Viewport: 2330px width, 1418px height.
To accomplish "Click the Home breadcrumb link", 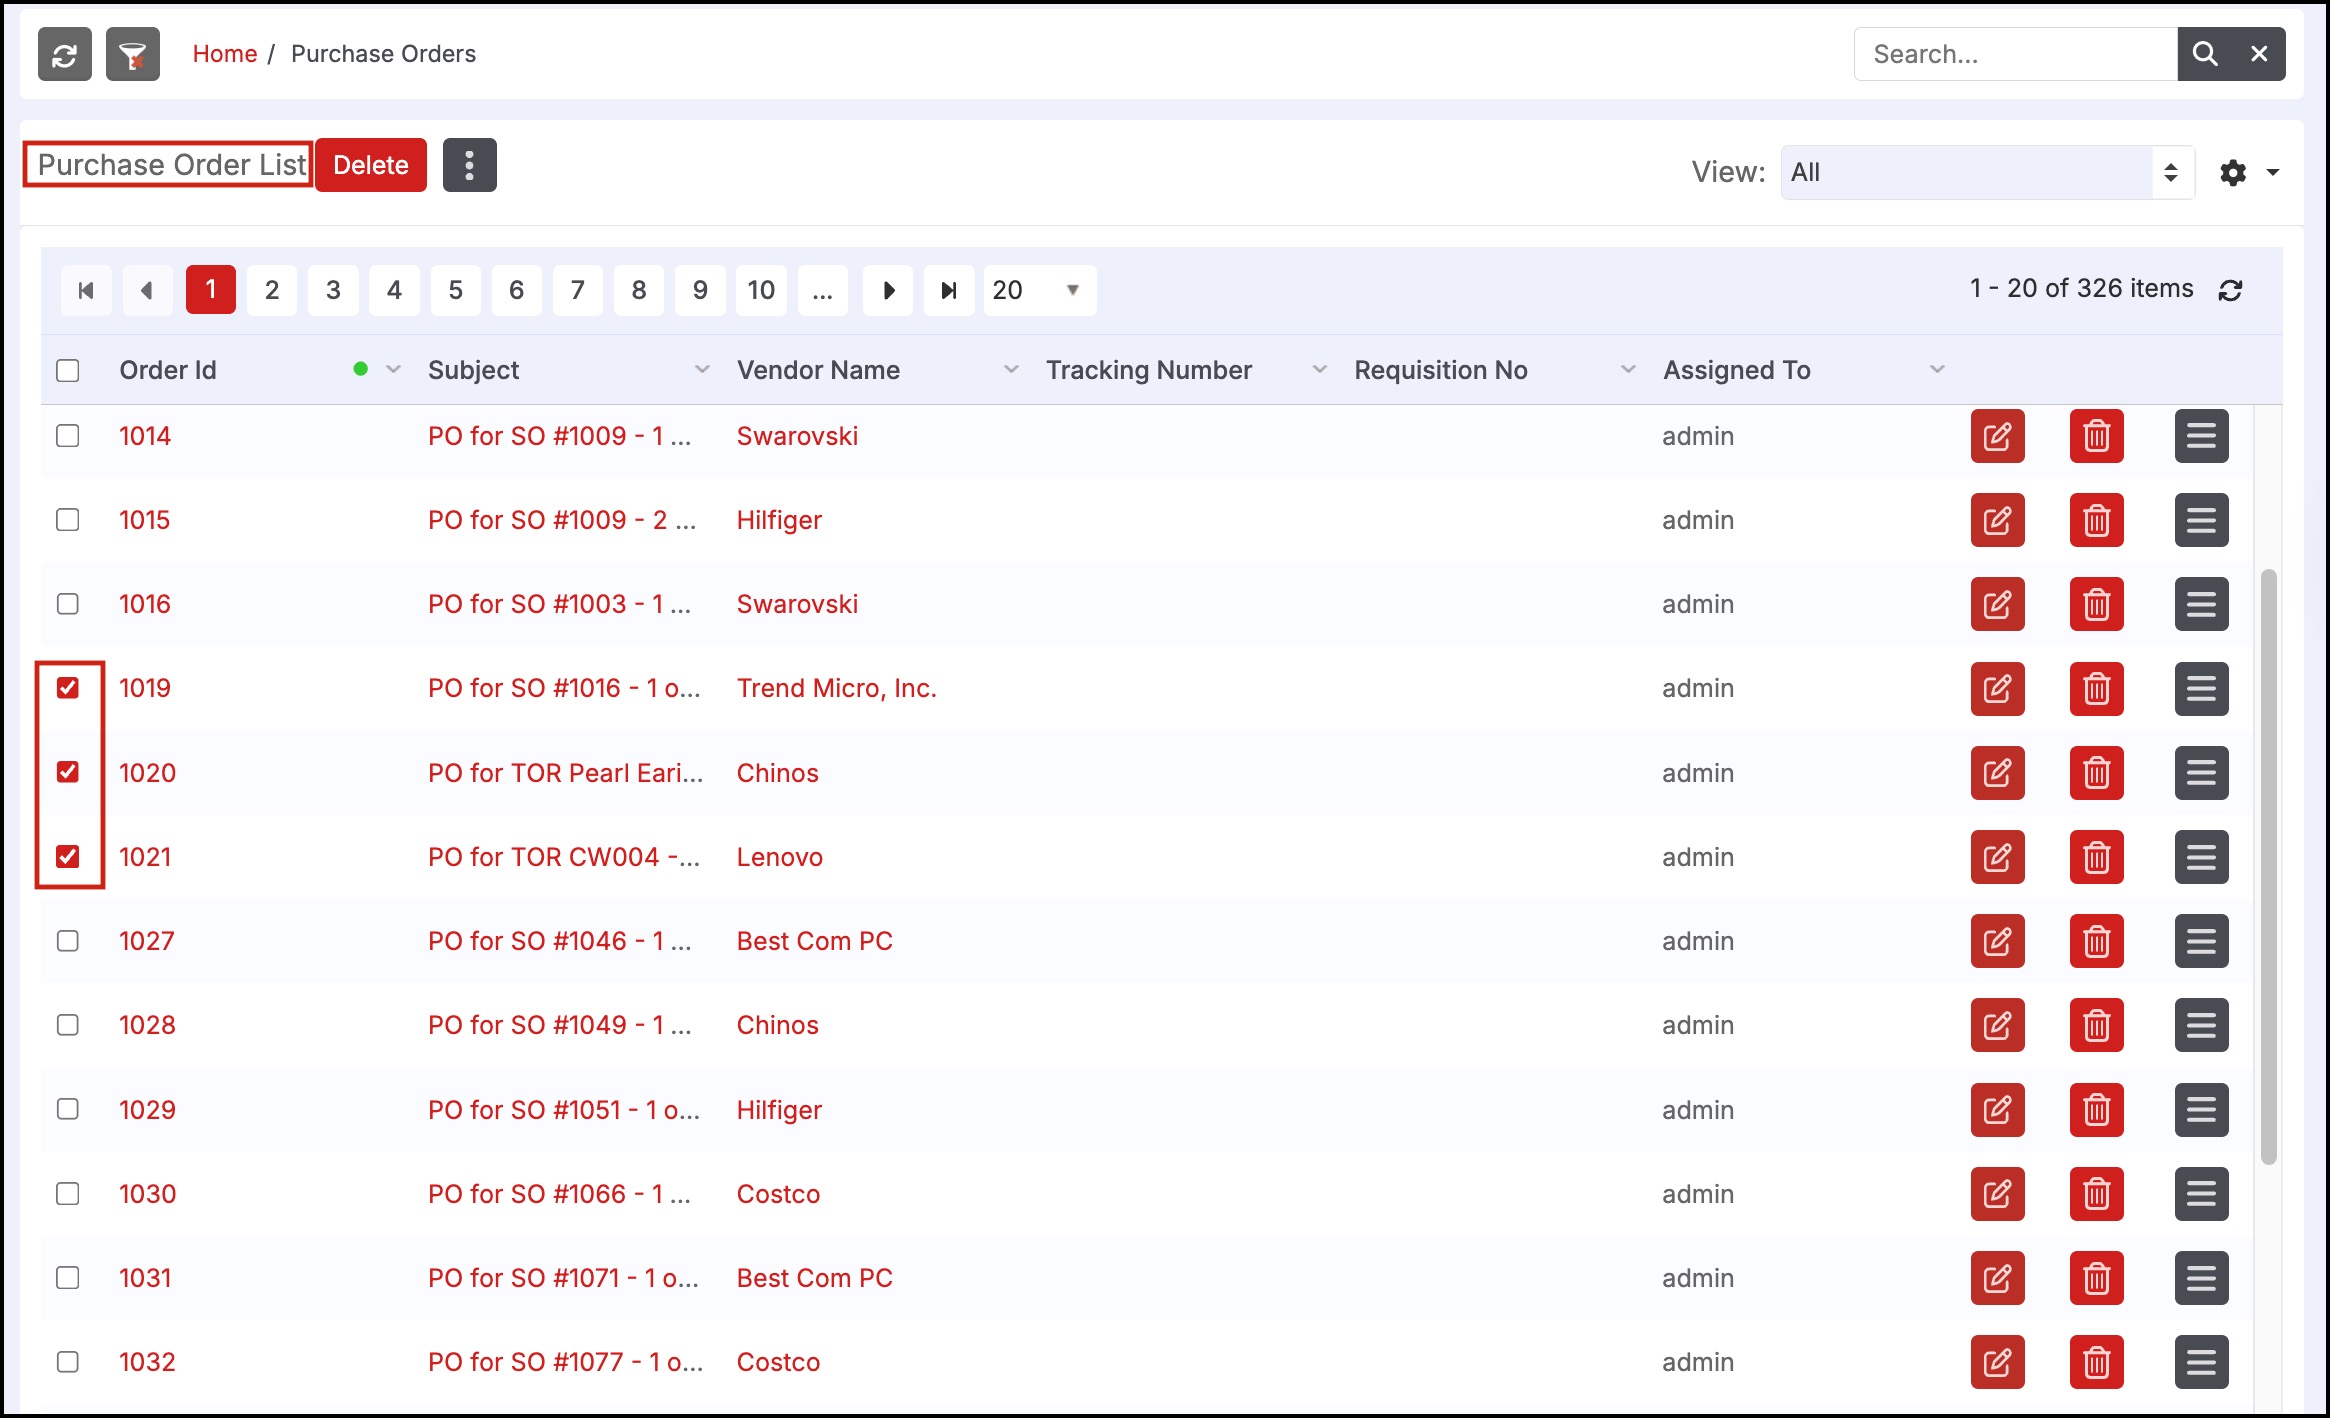I will 224,54.
